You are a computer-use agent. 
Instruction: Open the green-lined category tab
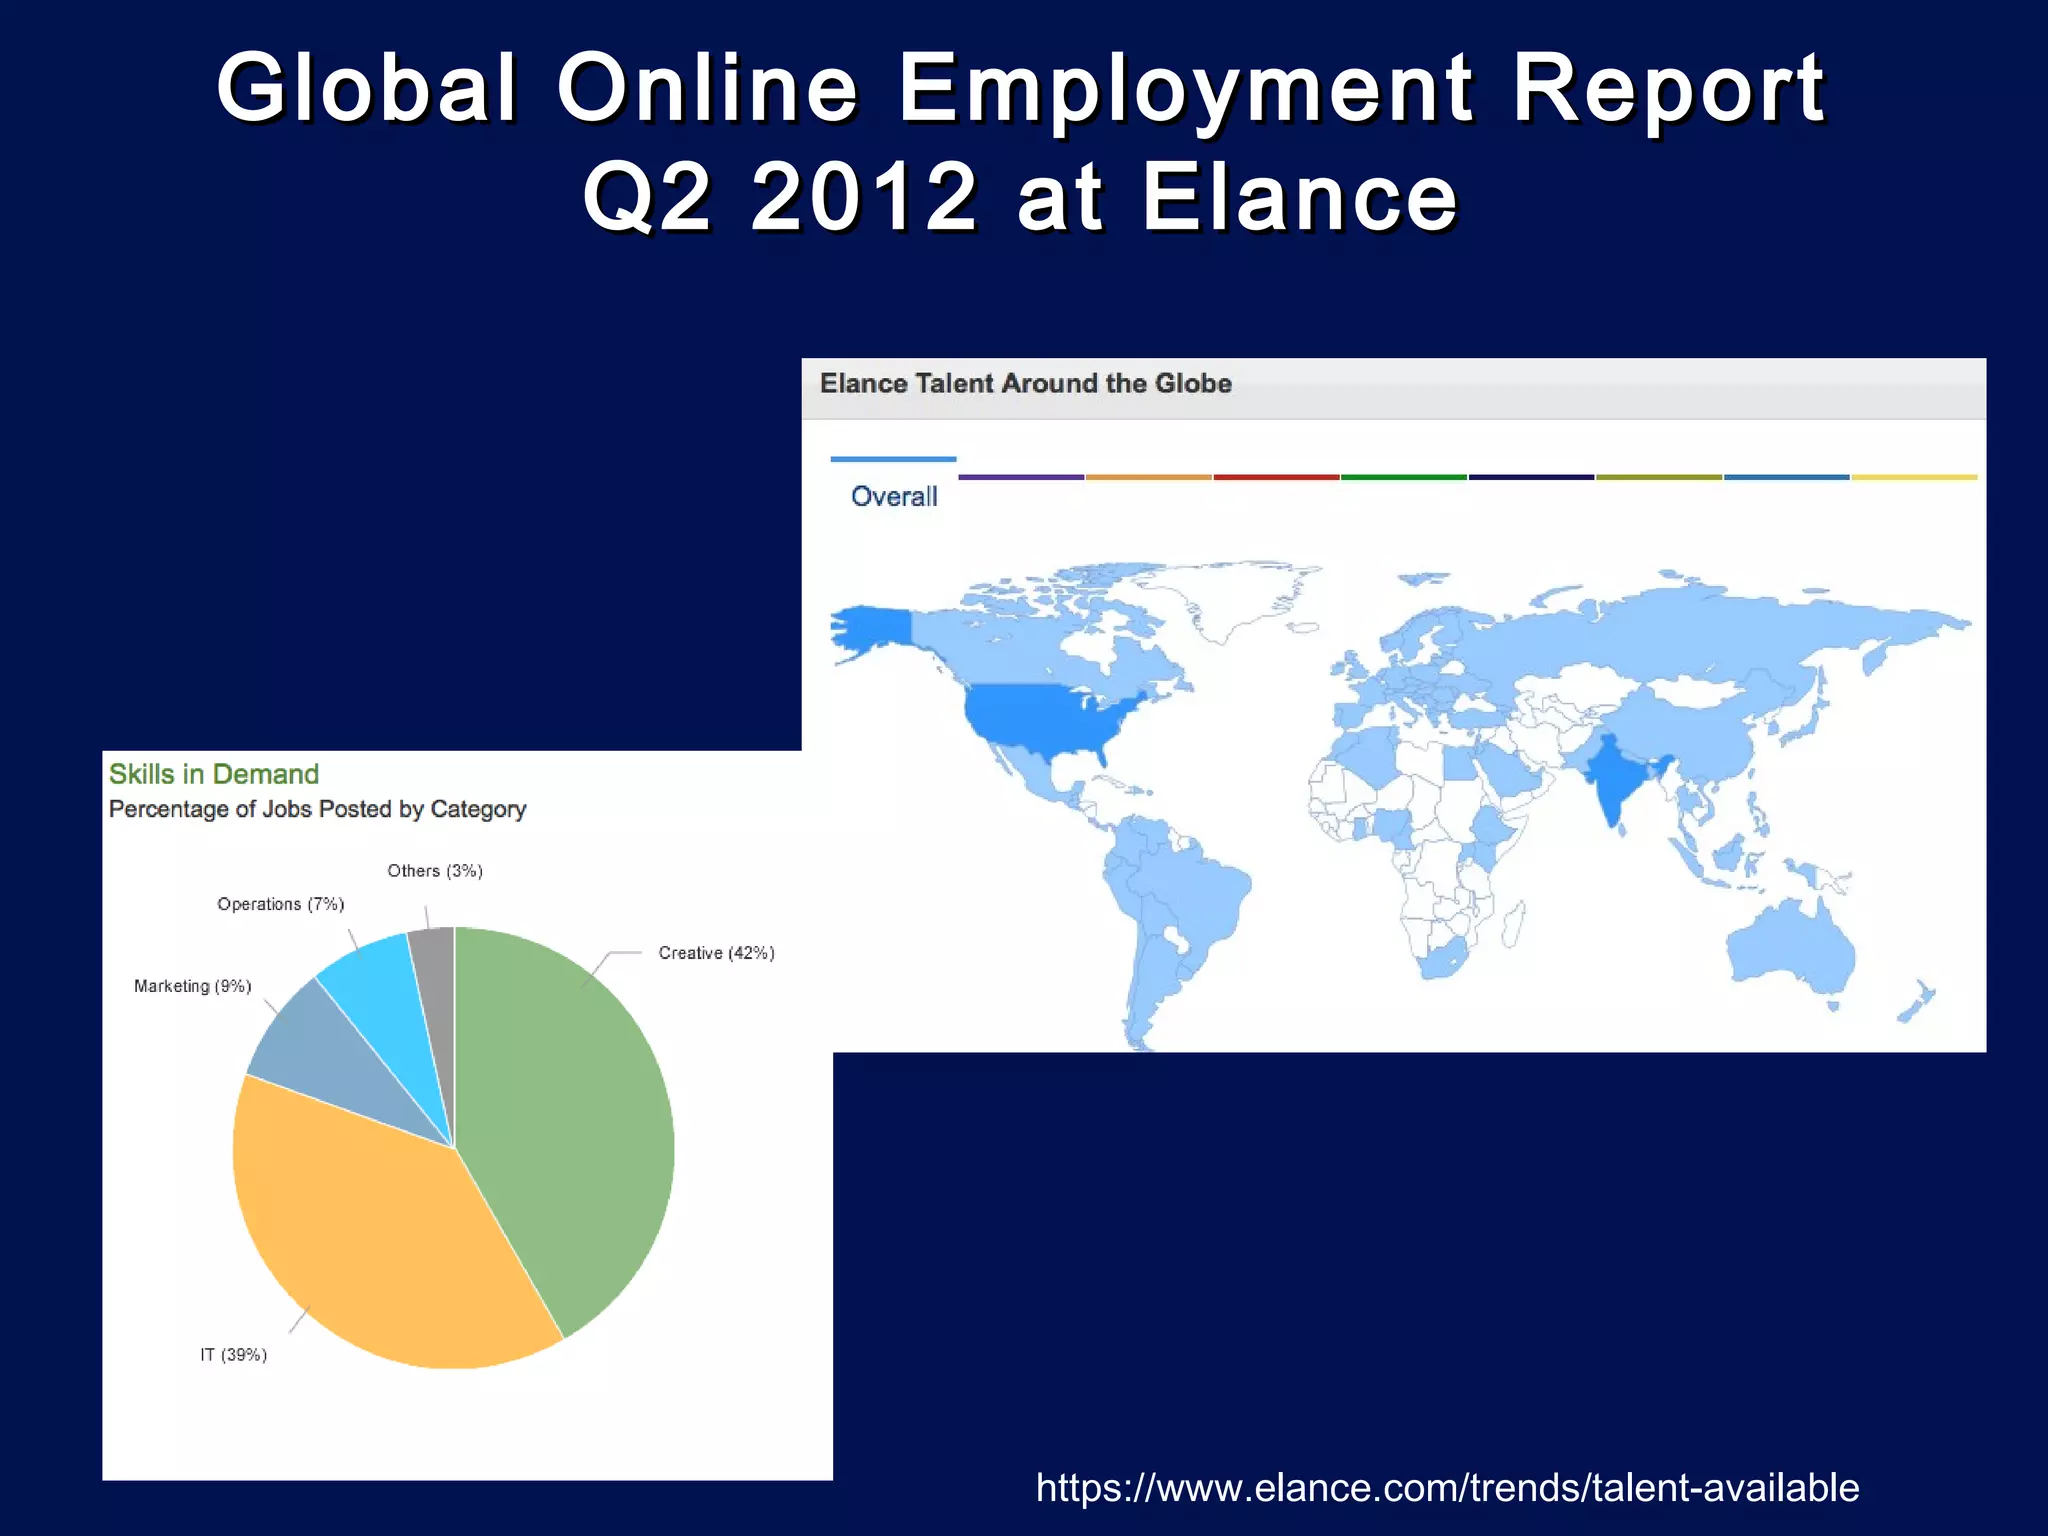[1404, 478]
